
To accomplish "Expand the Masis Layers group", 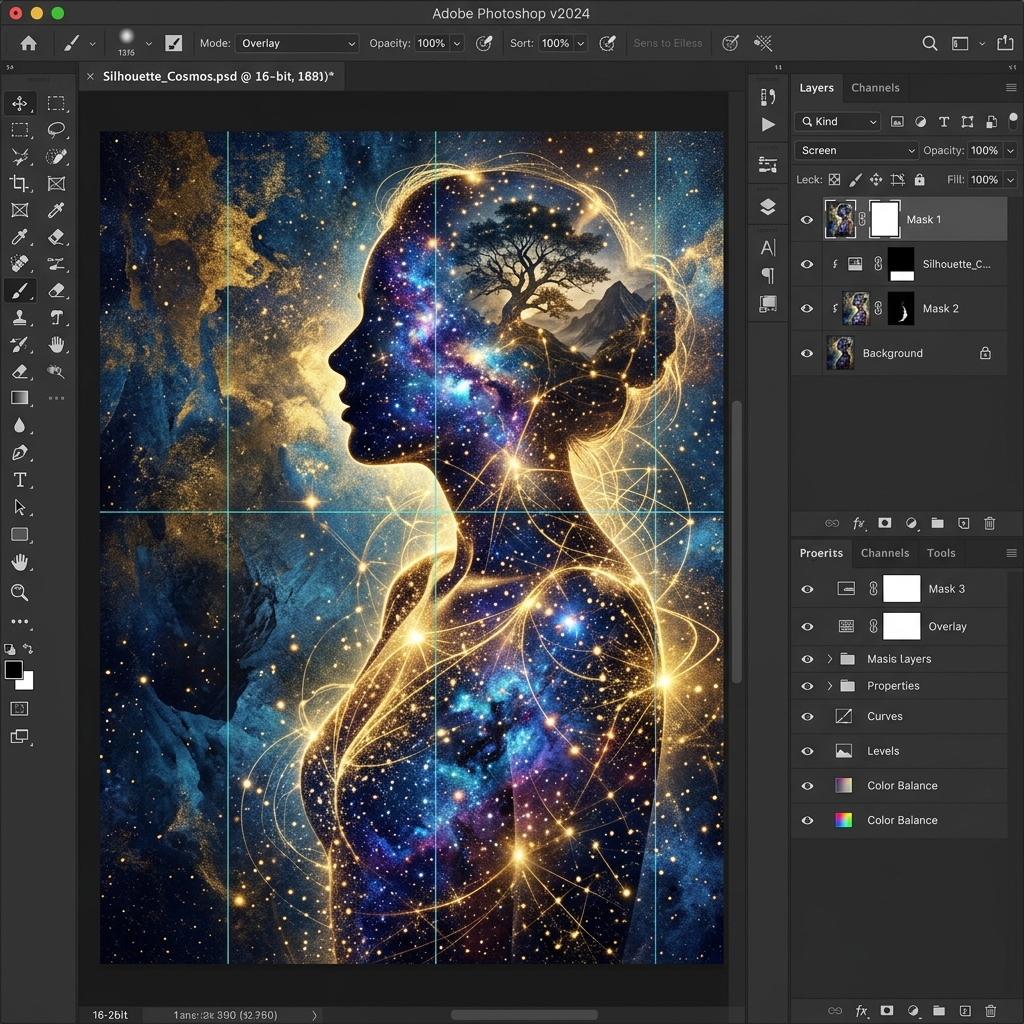I will coord(830,659).
